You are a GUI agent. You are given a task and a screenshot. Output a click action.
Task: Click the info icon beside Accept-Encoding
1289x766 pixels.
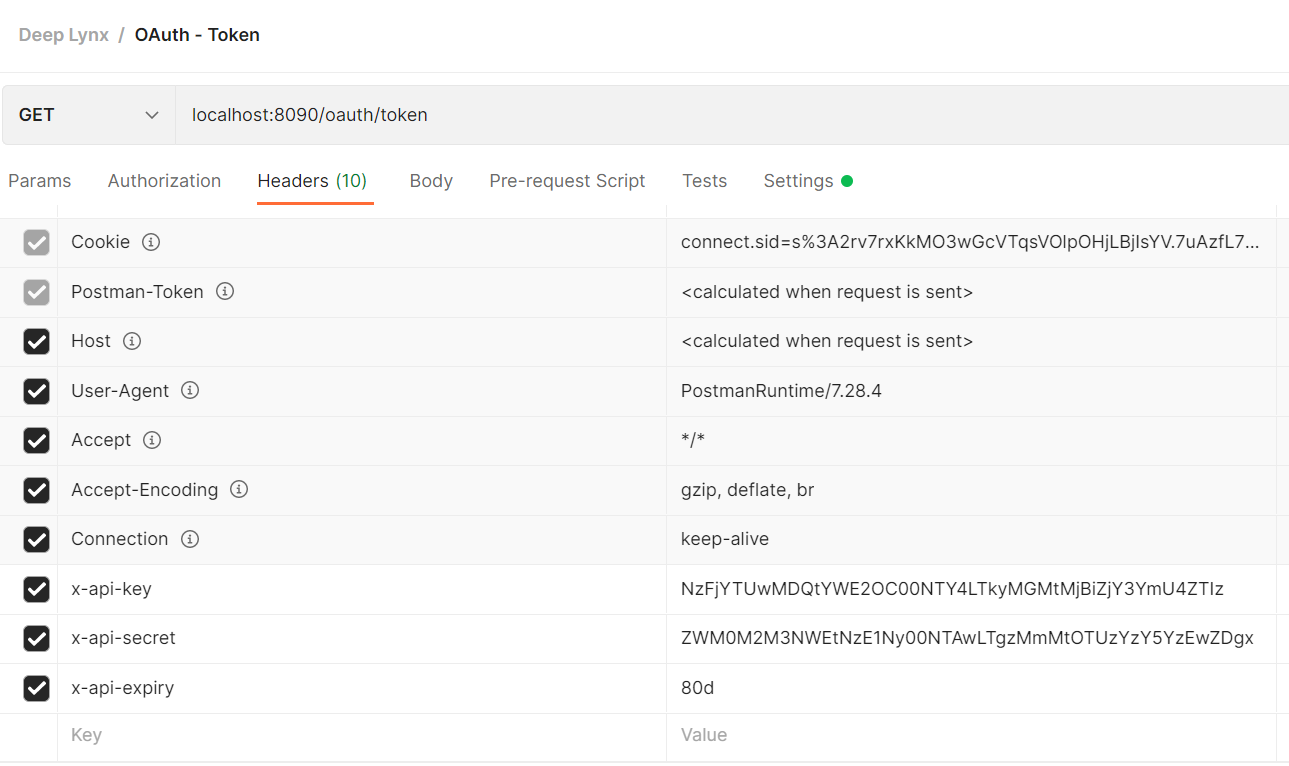(239, 489)
